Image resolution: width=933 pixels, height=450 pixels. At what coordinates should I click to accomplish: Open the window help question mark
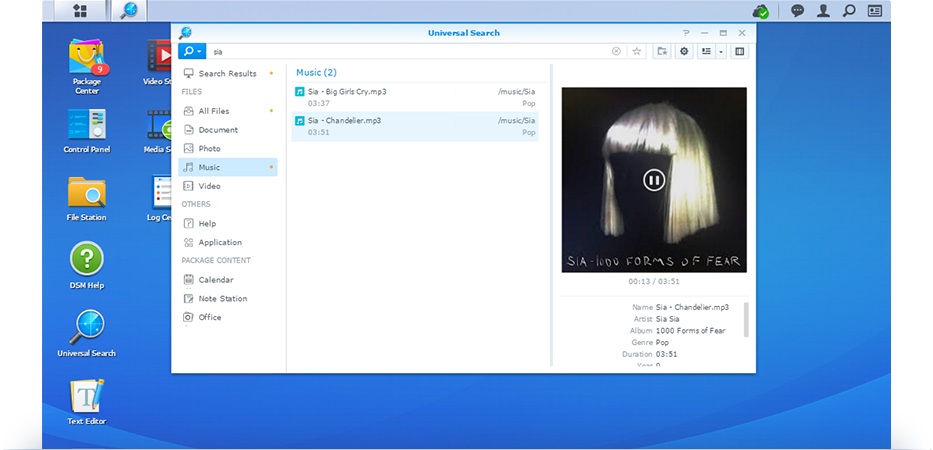(686, 33)
